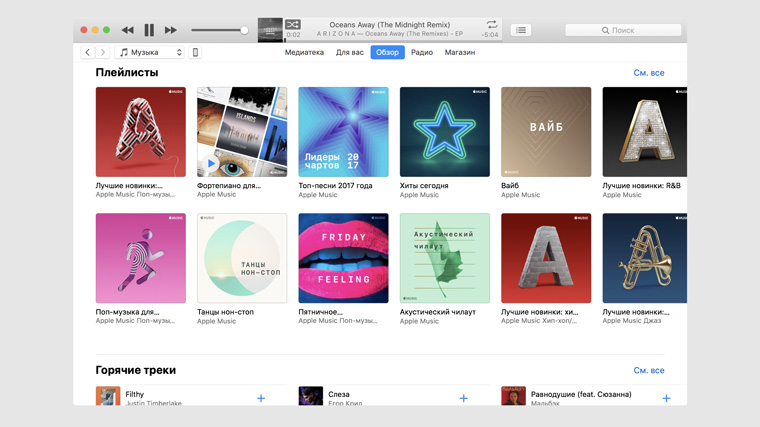Open the Радио tab
The width and height of the screenshot is (760, 427).
point(422,52)
